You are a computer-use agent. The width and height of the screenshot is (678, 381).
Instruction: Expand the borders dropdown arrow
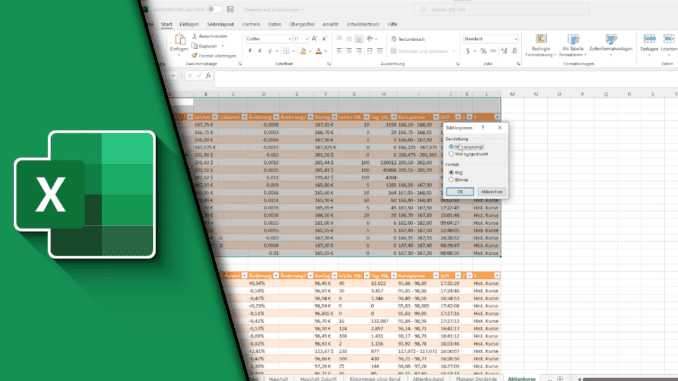click(293, 51)
